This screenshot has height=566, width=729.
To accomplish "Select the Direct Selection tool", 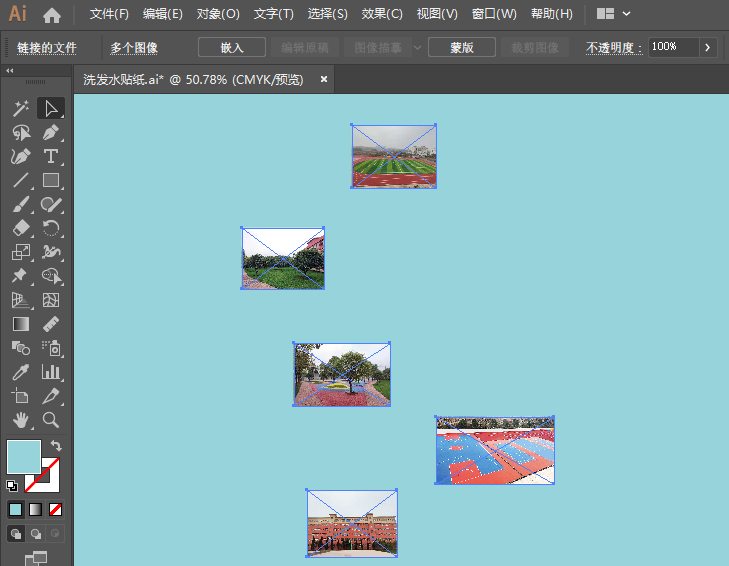I will tap(51, 108).
